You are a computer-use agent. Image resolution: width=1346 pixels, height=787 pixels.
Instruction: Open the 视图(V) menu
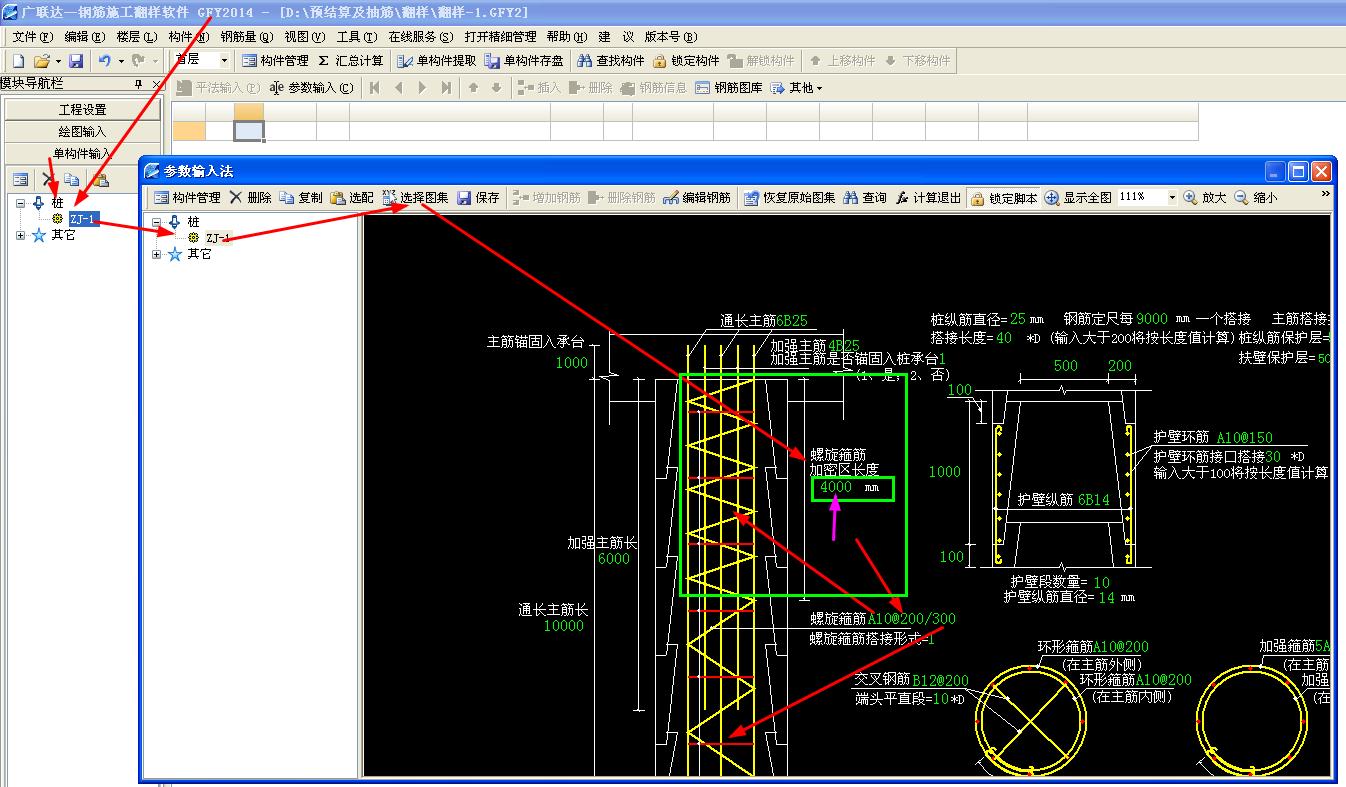click(305, 36)
